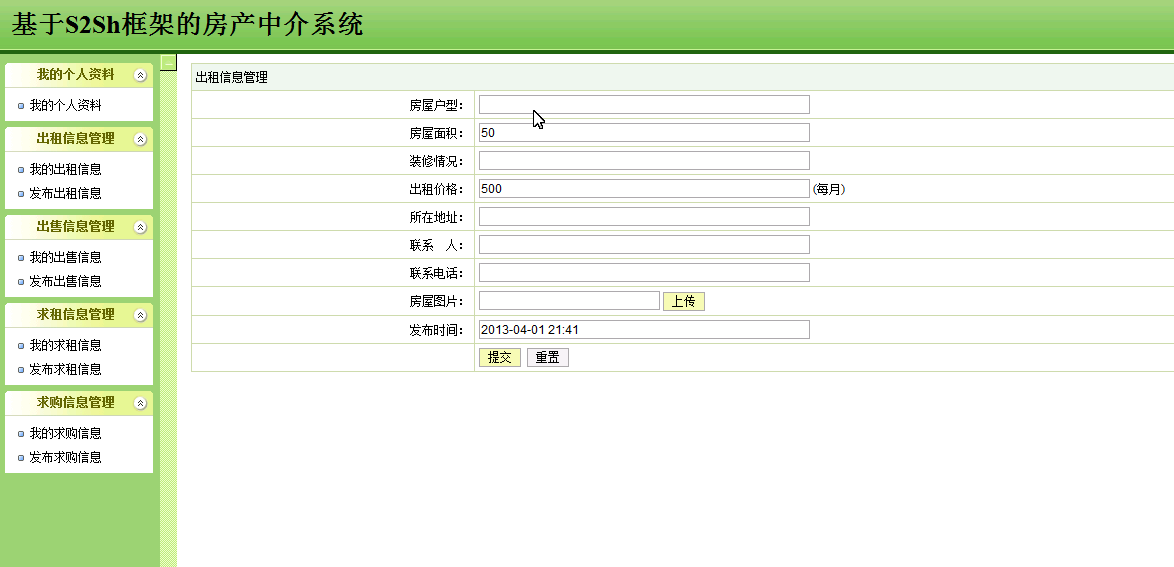This screenshot has width=1174, height=567.
Task: Collapse the 出租信息管理 sidebar panel chevron
Action: [x=140, y=139]
